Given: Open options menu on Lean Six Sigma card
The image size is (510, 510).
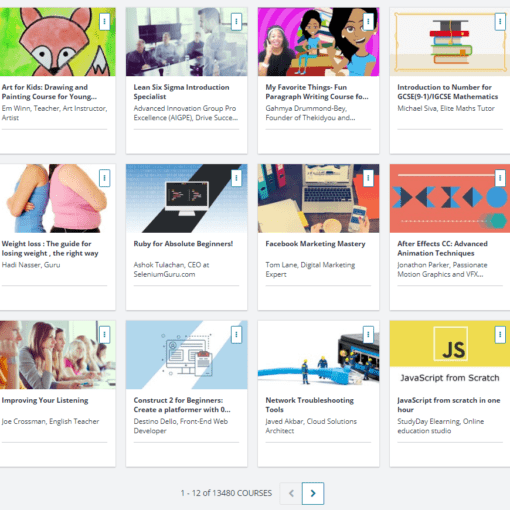Looking at the screenshot, I should (236, 22).
